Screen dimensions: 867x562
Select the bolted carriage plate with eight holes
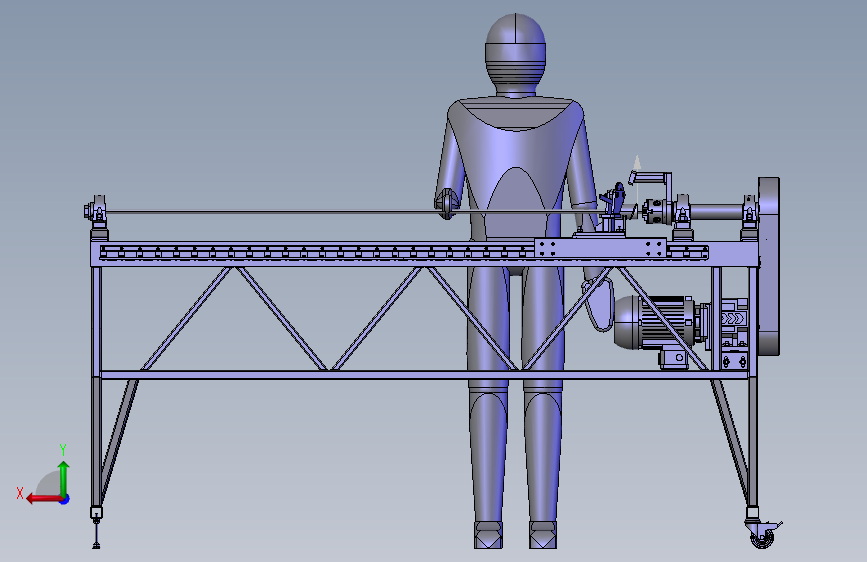[600, 247]
